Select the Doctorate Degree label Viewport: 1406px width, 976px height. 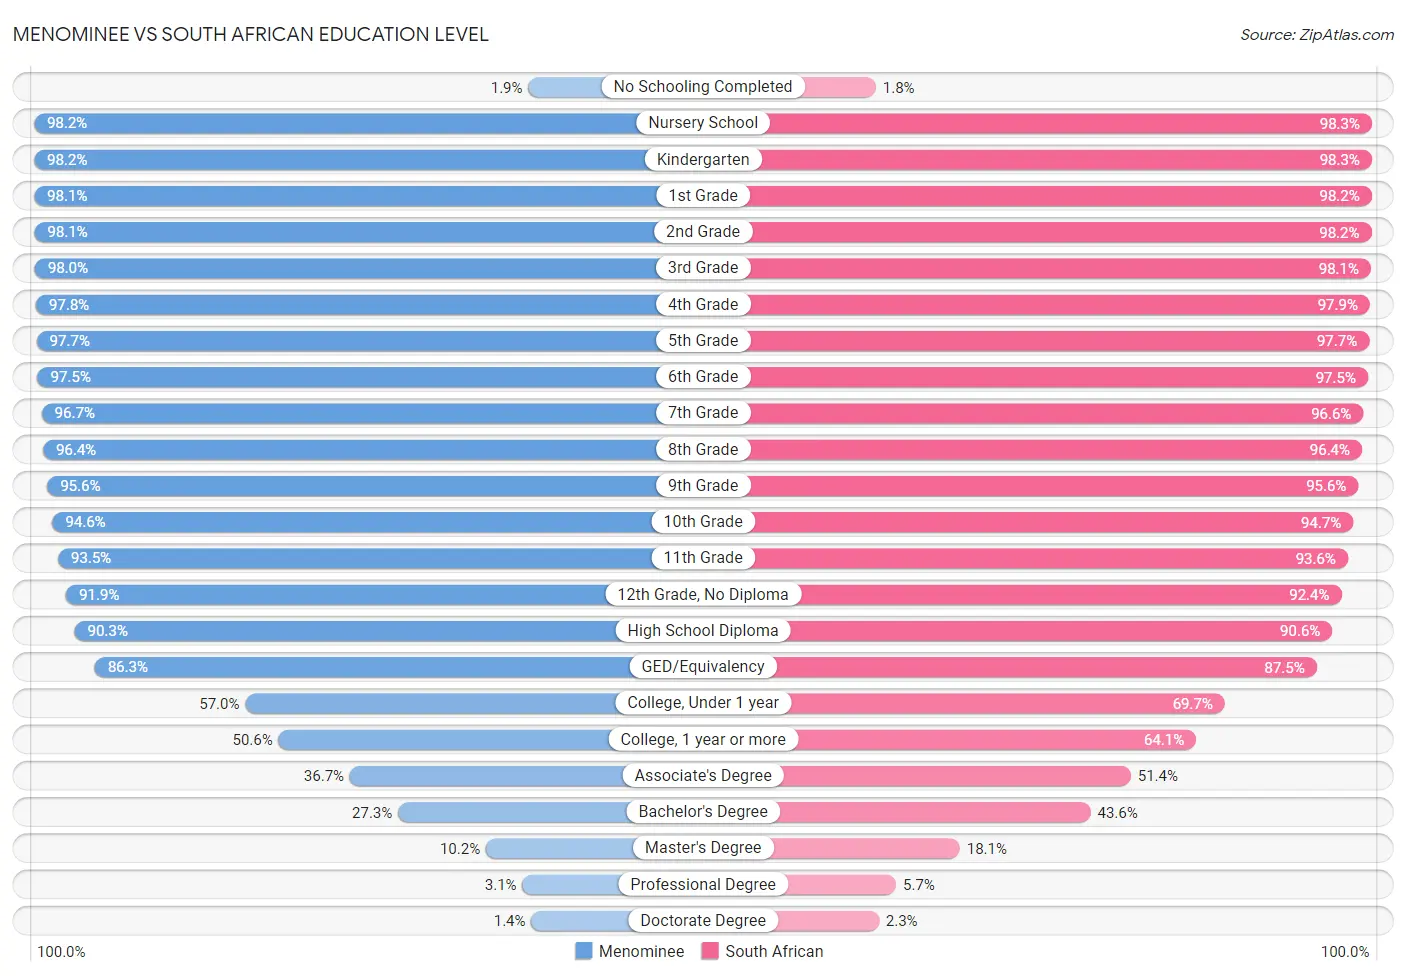click(x=703, y=920)
